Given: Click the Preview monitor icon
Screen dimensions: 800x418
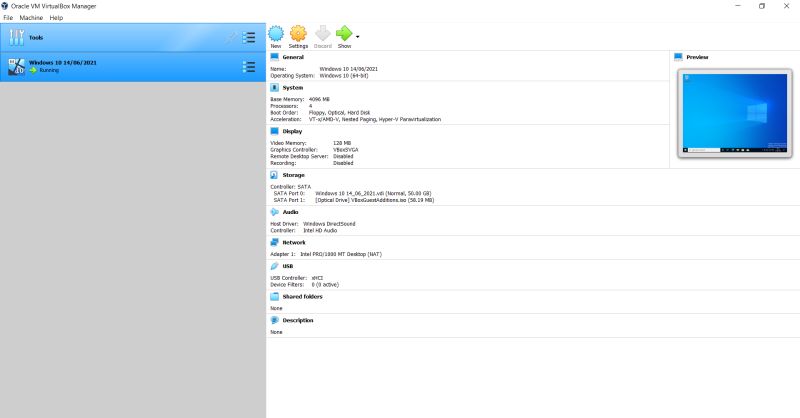Looking at the screenshot, I should click(x=678, y=57).
